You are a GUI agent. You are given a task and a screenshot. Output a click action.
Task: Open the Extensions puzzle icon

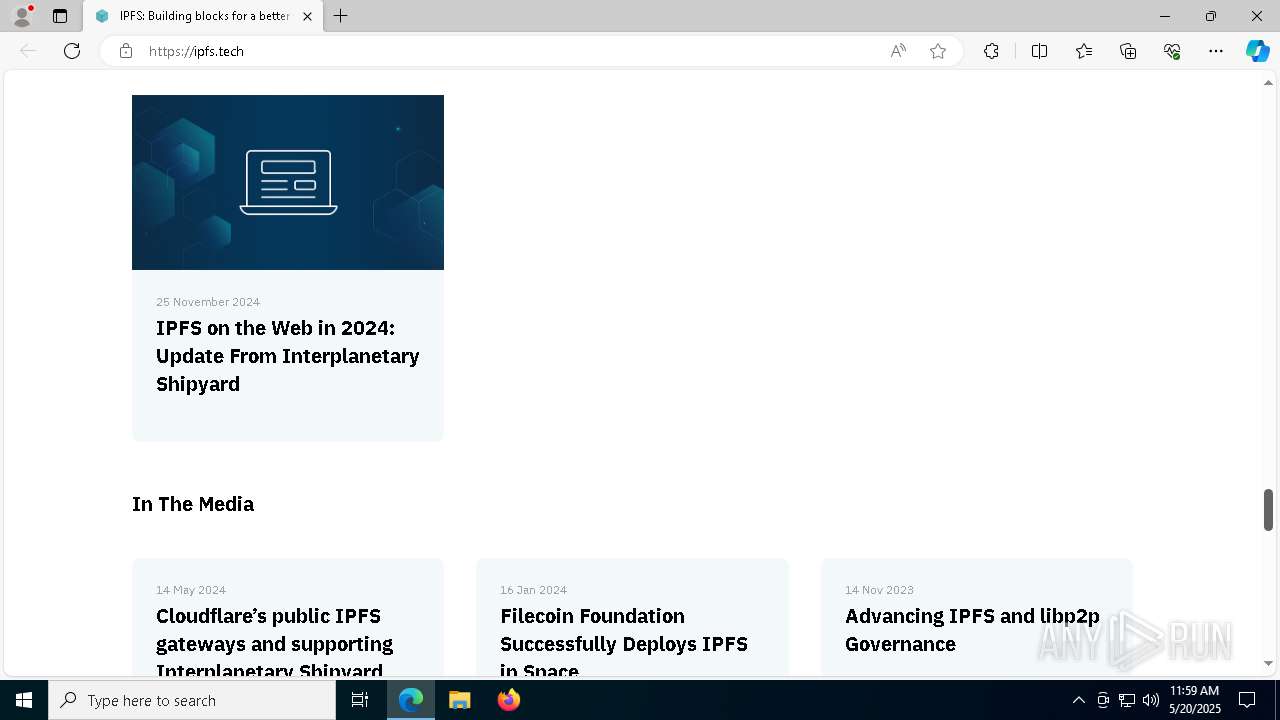coord(991,51)
